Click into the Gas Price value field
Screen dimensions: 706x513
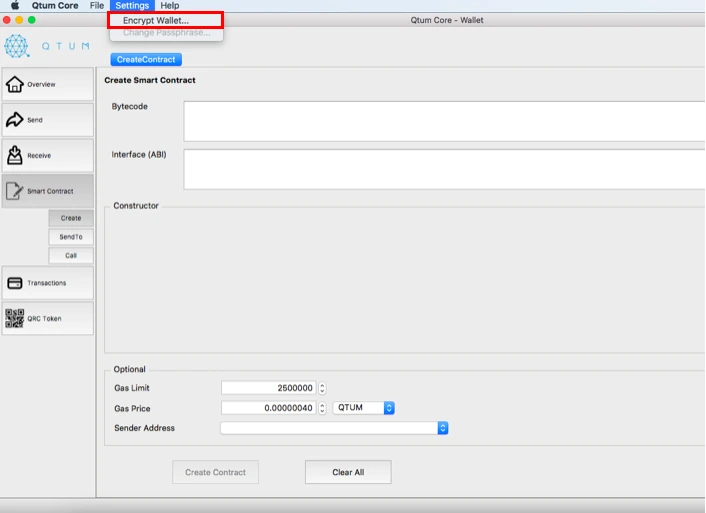[x=268, y=408]
